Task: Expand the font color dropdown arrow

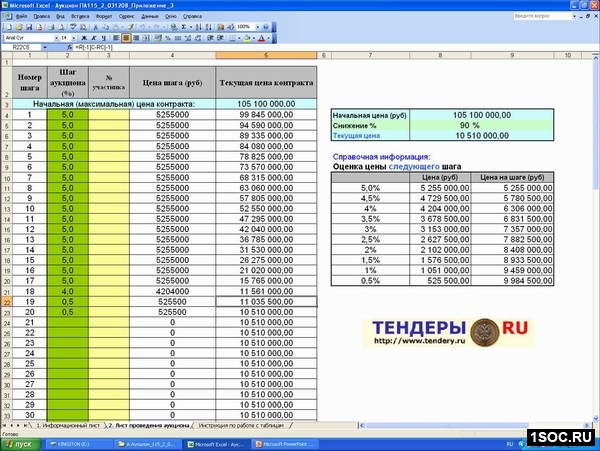Action: coord(269,38)
